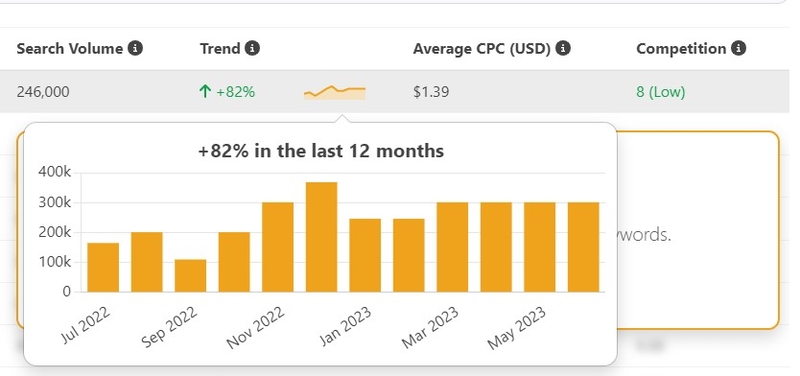Click the Nov 2022 bar

(x=278, y=247)
